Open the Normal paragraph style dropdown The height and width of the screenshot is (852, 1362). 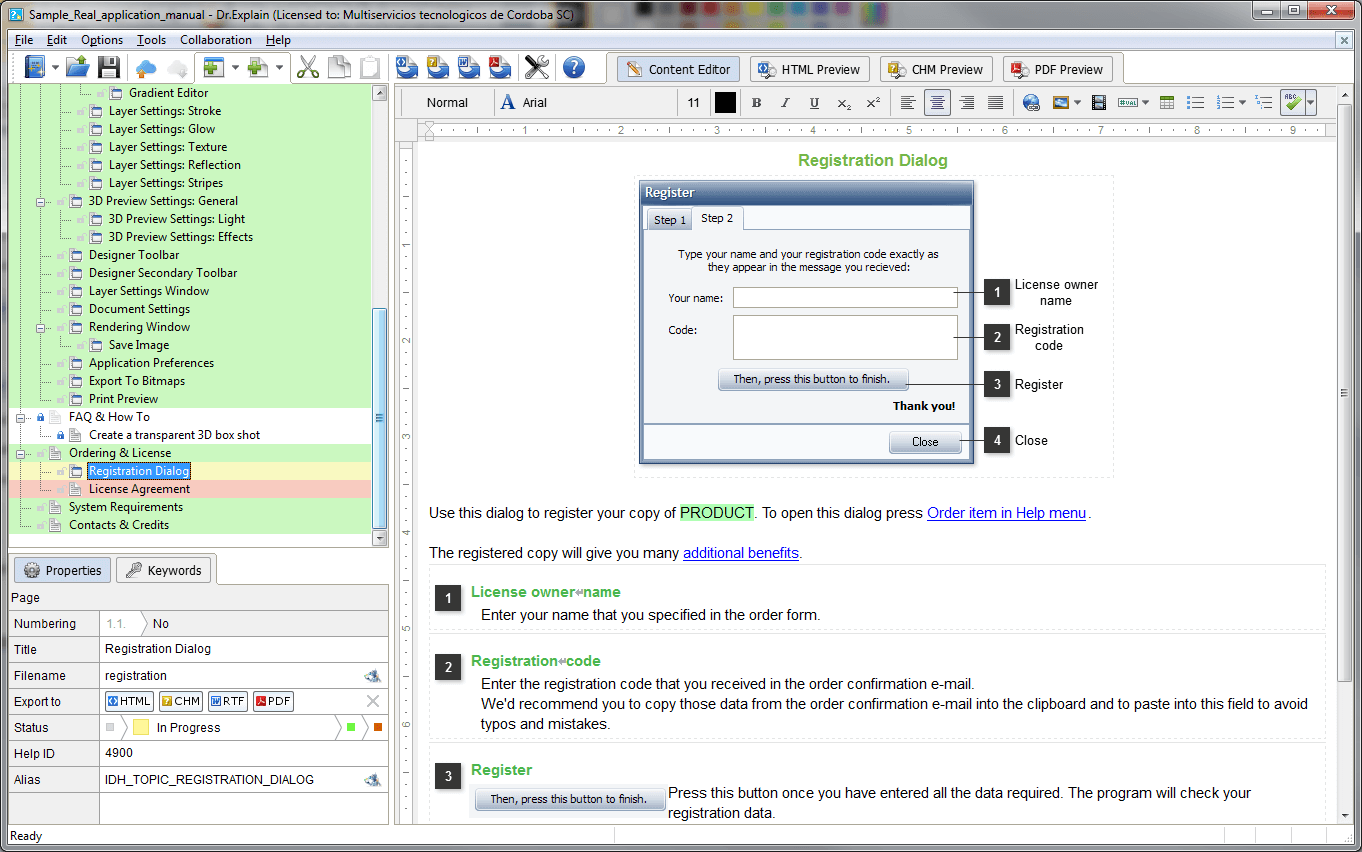447,103
